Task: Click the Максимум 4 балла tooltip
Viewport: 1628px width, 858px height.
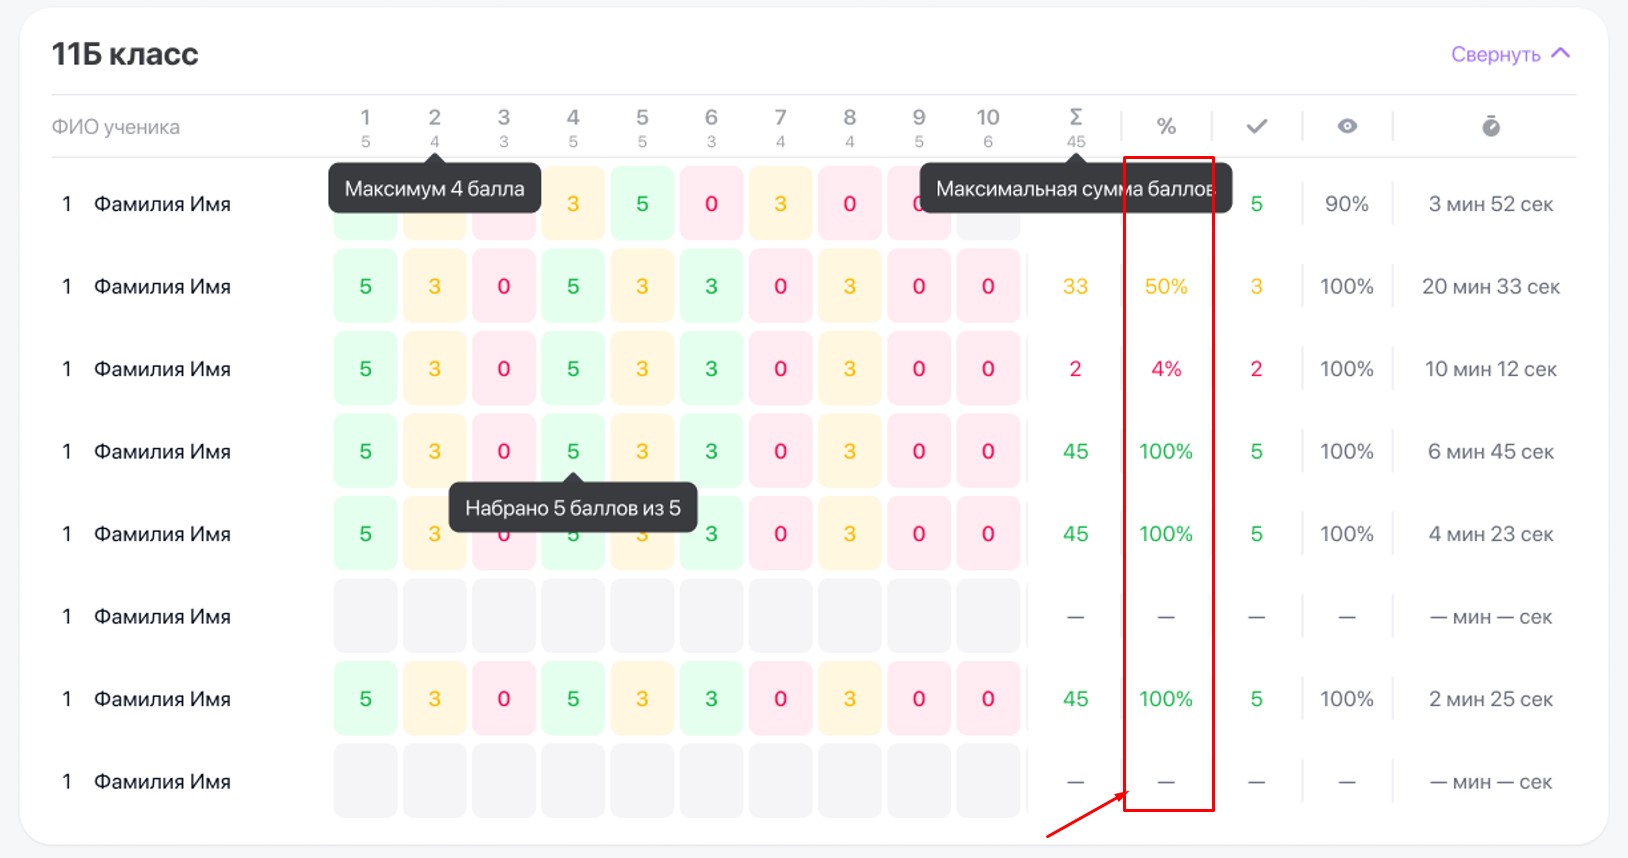Action: click(434, 189)
